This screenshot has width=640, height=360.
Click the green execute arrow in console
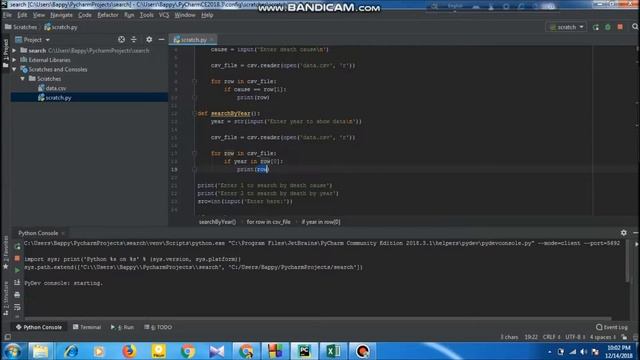click(x=17, y=270)
